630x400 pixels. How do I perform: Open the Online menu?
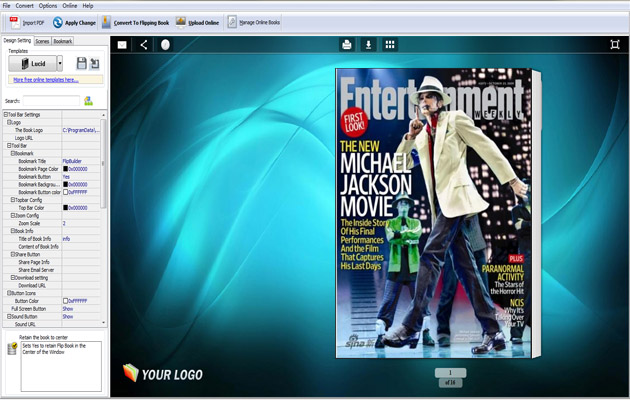70,6
